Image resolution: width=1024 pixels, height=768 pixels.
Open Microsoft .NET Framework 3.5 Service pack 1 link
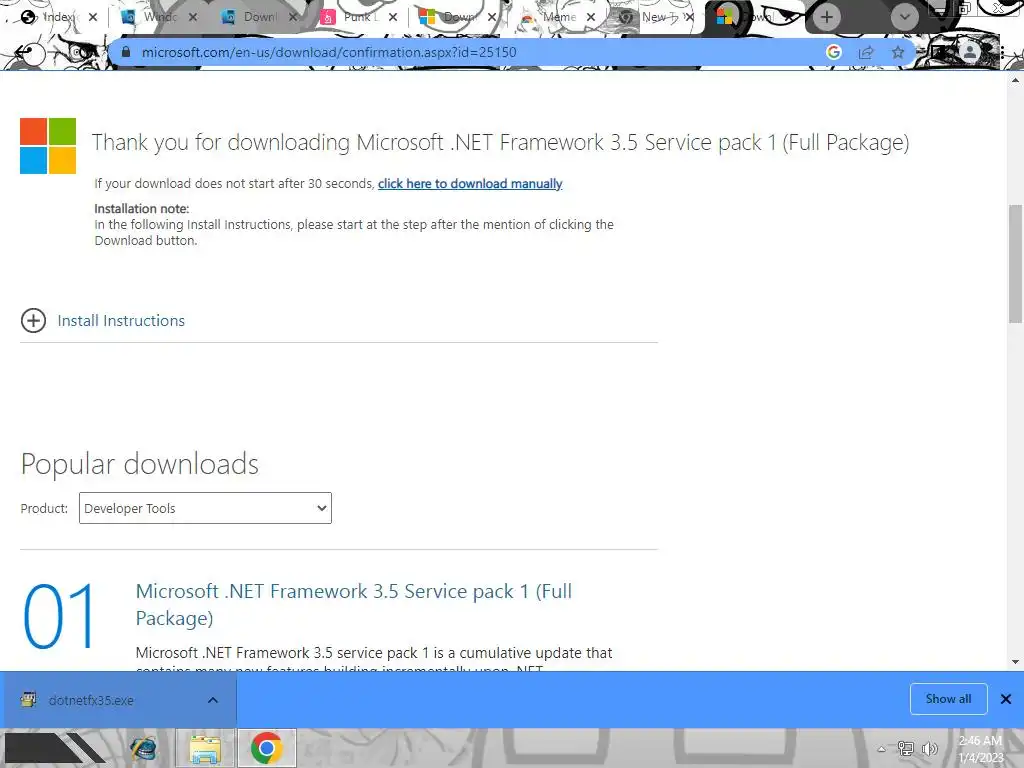[353, 604]
